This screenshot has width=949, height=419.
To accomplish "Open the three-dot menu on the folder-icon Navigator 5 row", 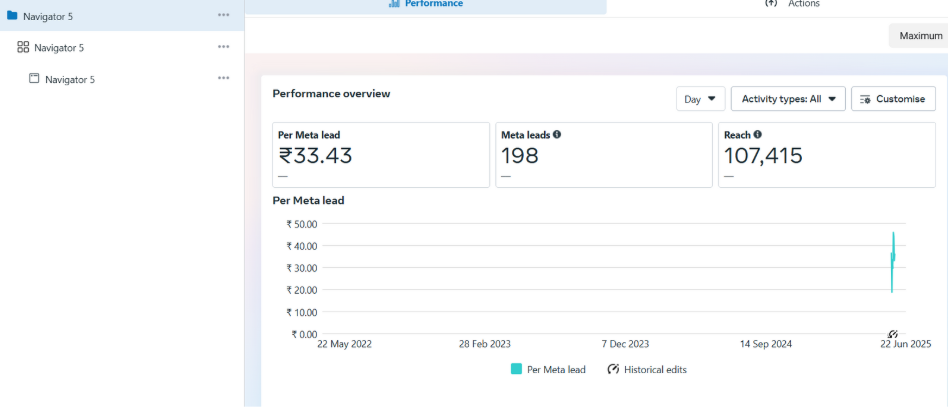I will tap(224, 16).
